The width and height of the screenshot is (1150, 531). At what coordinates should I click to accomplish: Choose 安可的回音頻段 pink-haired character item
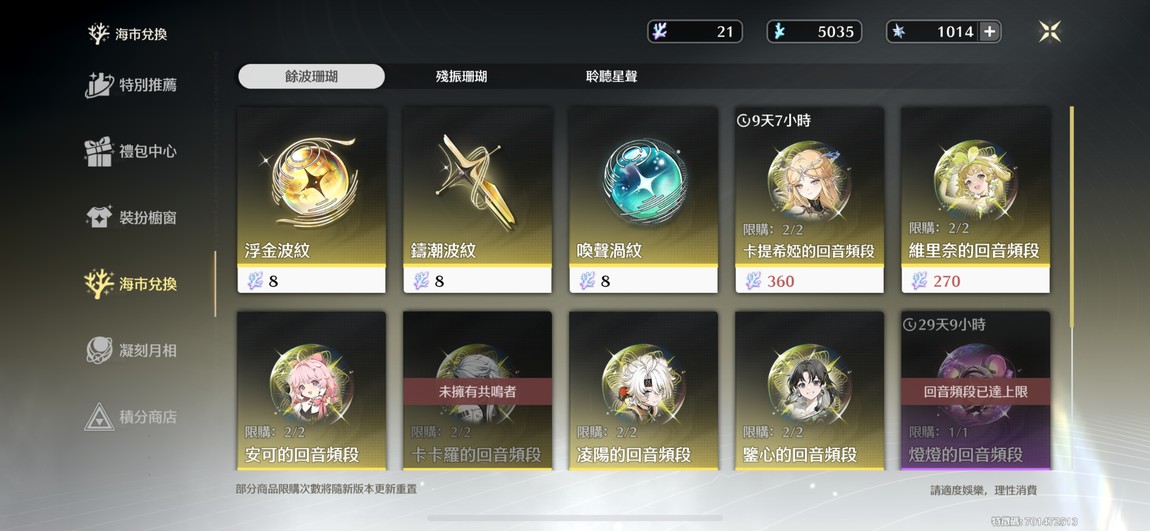(312, 390)
